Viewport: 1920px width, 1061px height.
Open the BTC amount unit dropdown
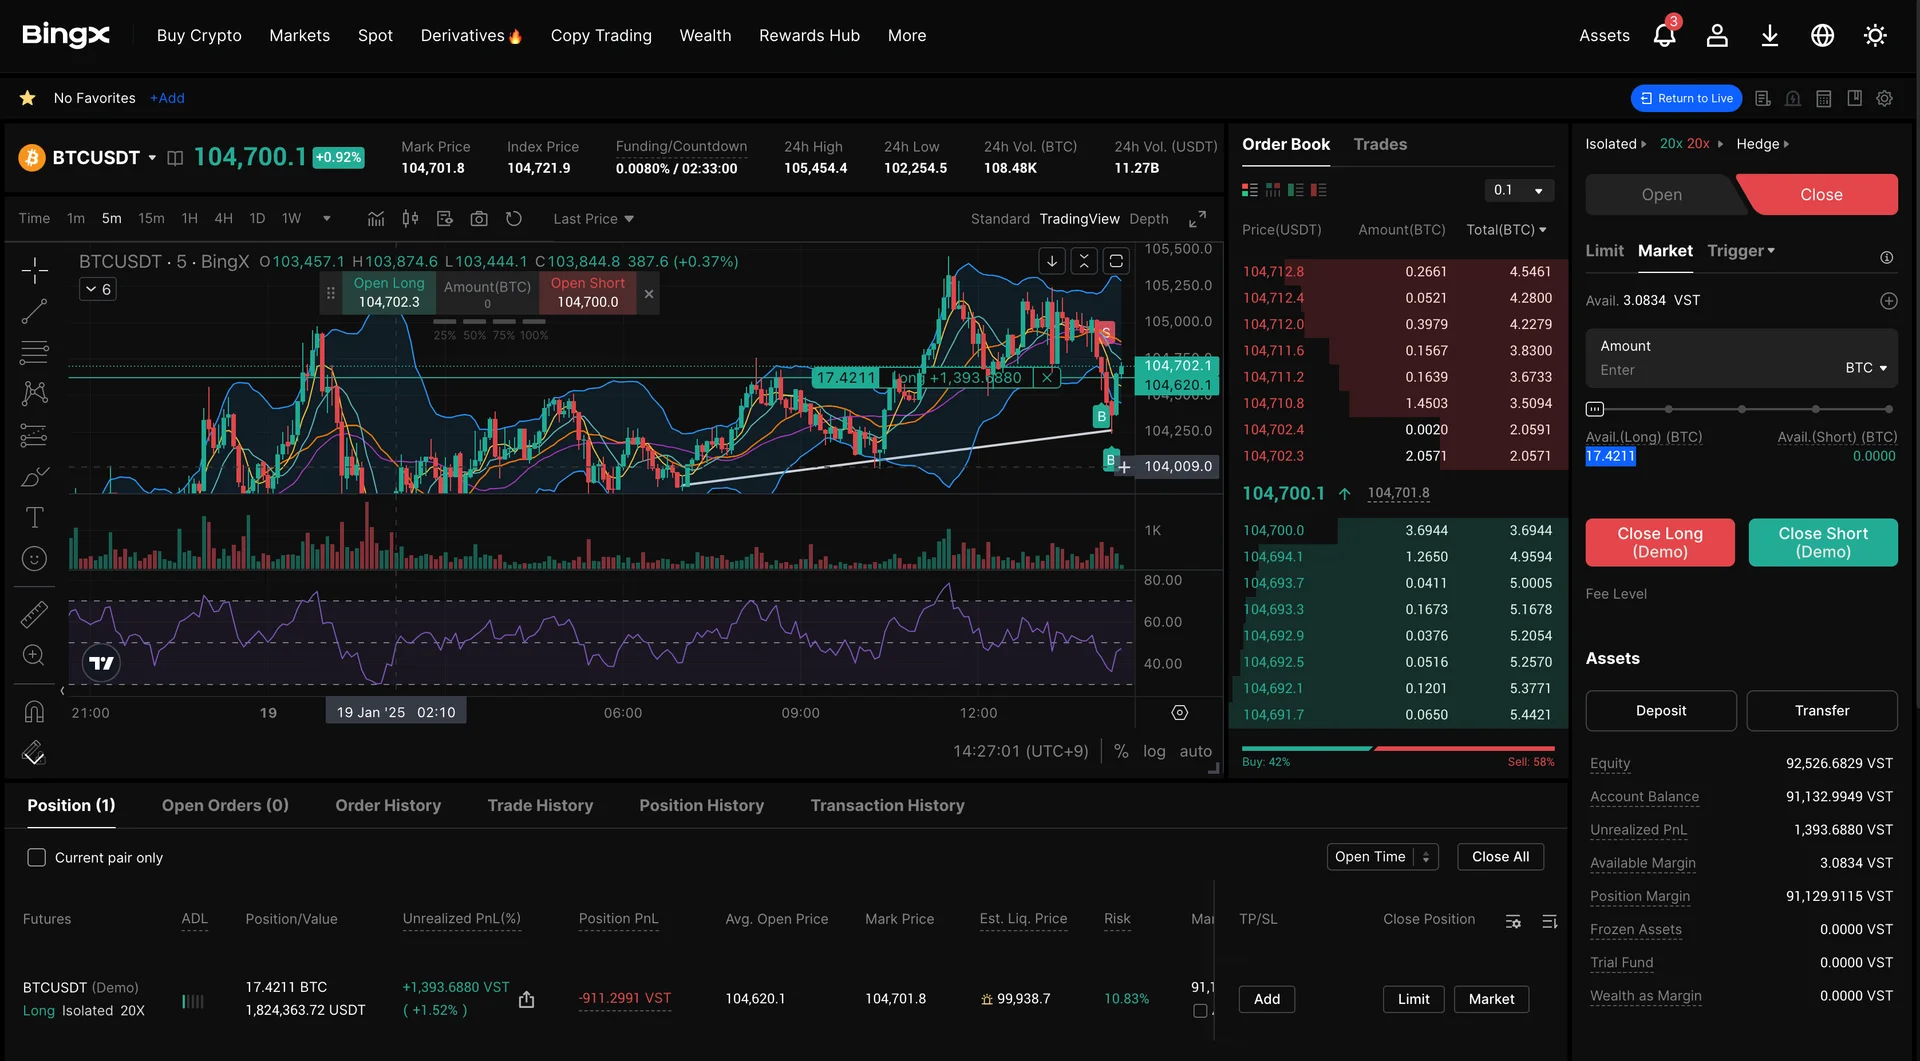click(x=1866, y=368)
